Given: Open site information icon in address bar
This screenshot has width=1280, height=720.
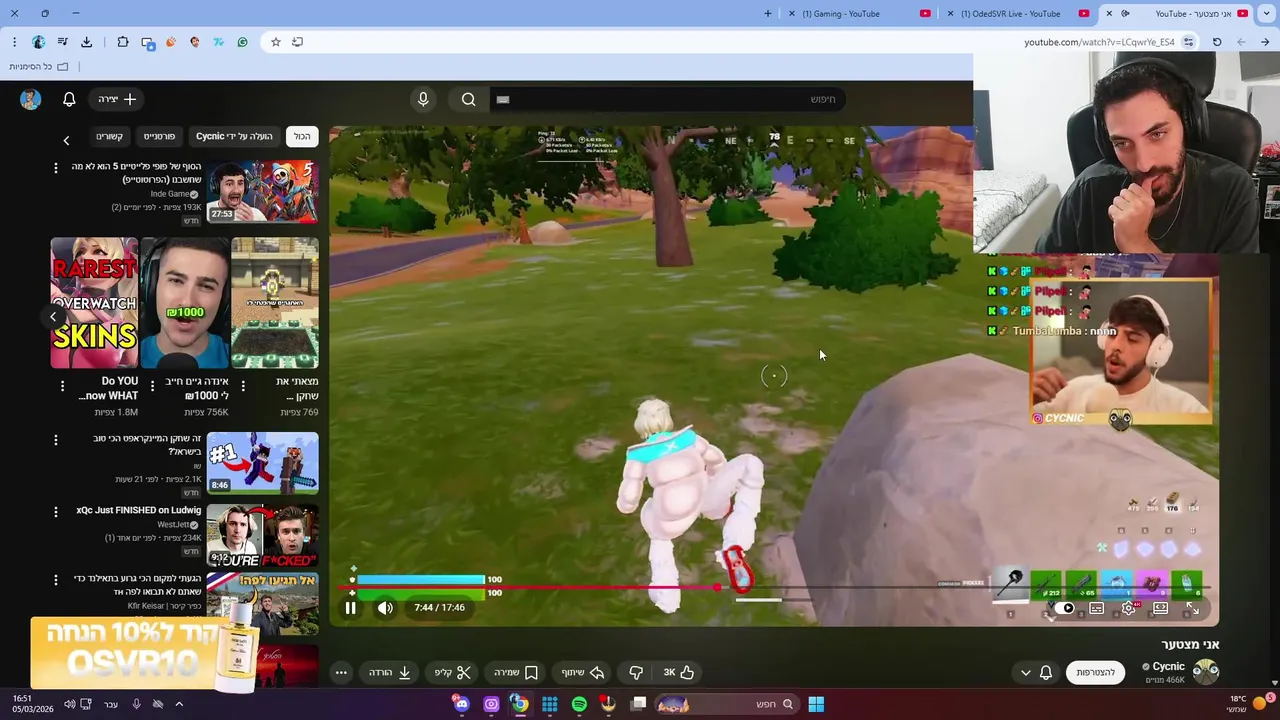Looking at the screenshot, I should (x=1188, y=42).
